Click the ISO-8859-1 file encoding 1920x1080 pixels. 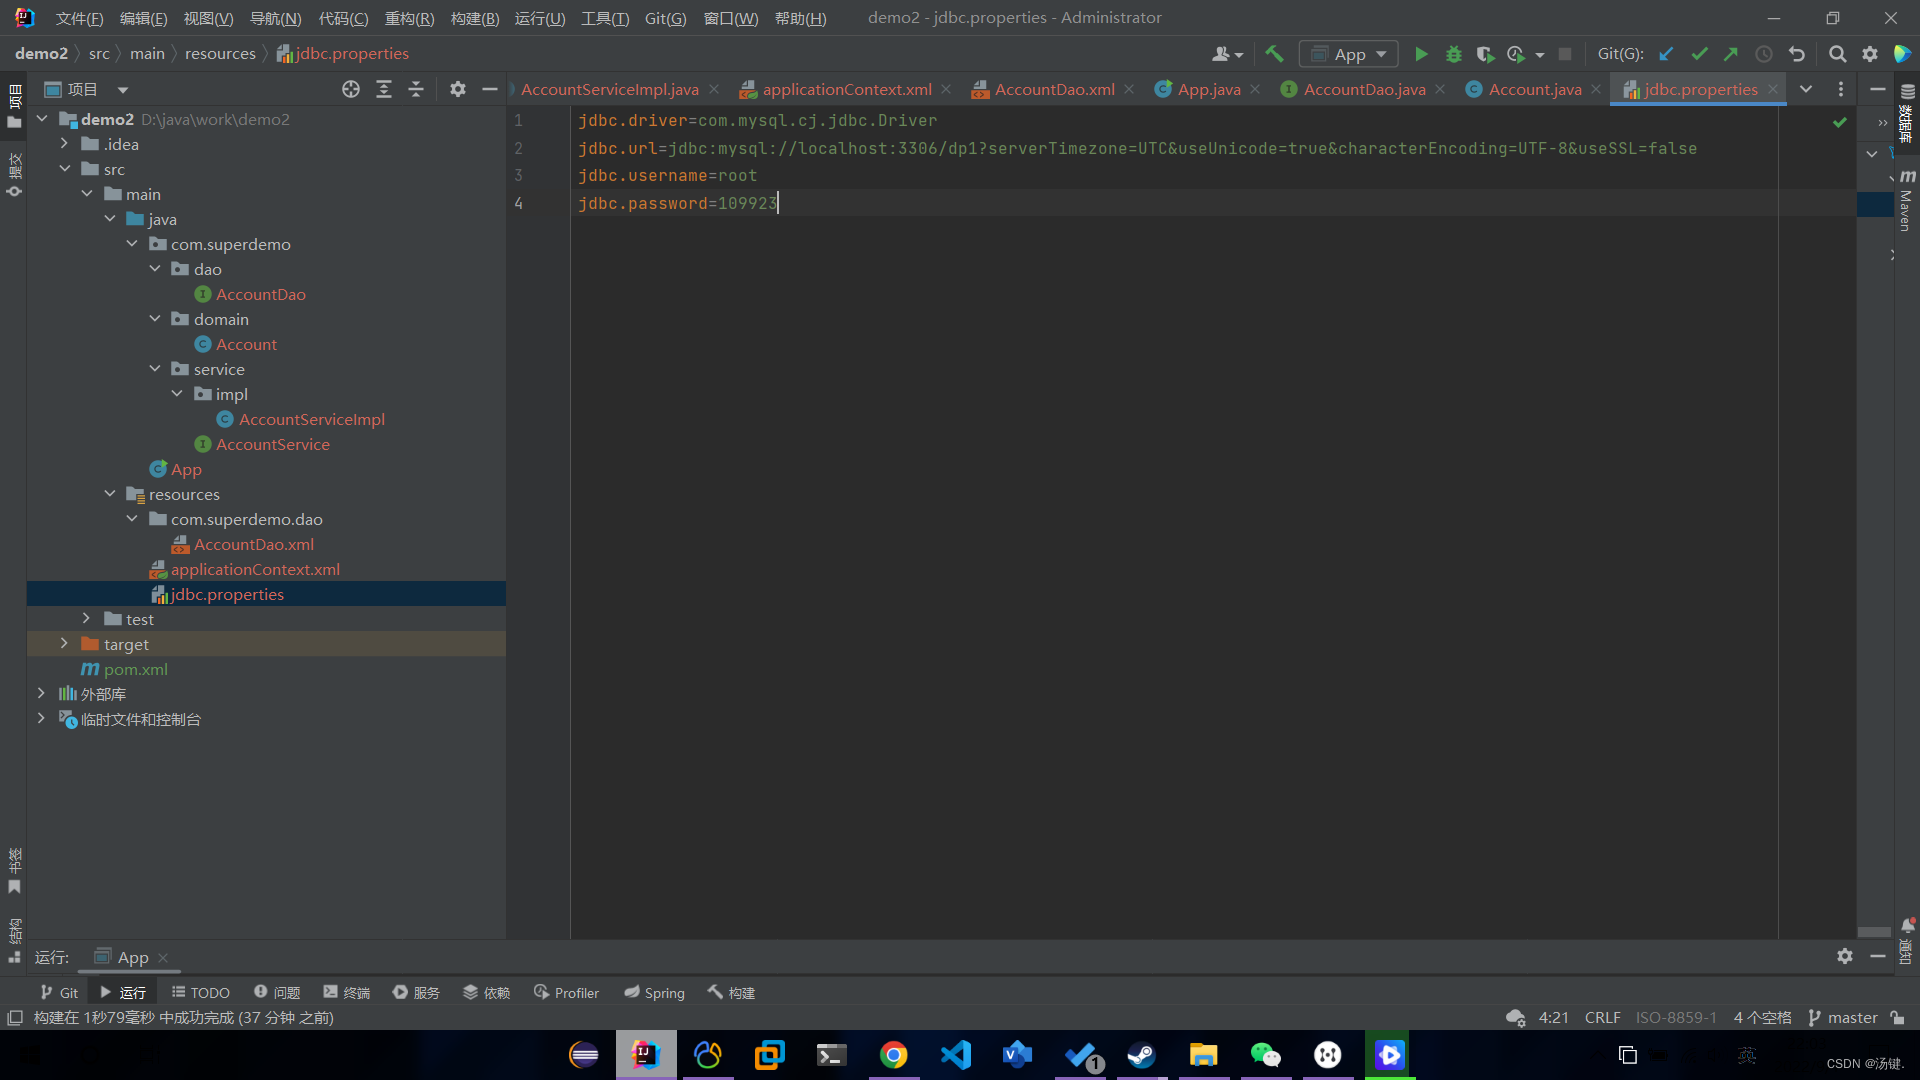[x=1676, y=1017]
